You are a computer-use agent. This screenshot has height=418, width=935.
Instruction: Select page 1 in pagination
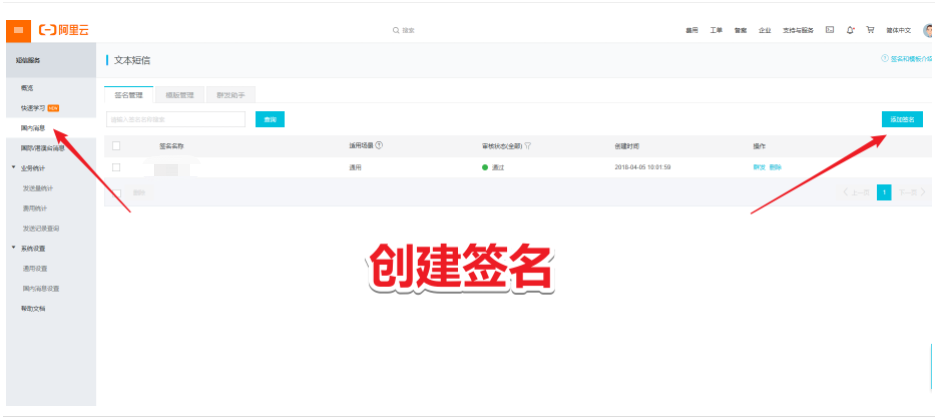tap(884, 192)
